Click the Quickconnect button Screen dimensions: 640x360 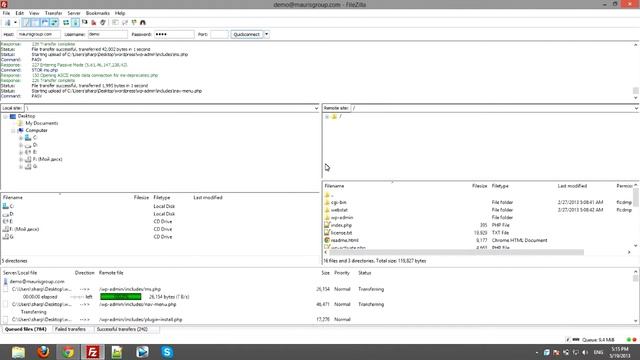point(246,34)
